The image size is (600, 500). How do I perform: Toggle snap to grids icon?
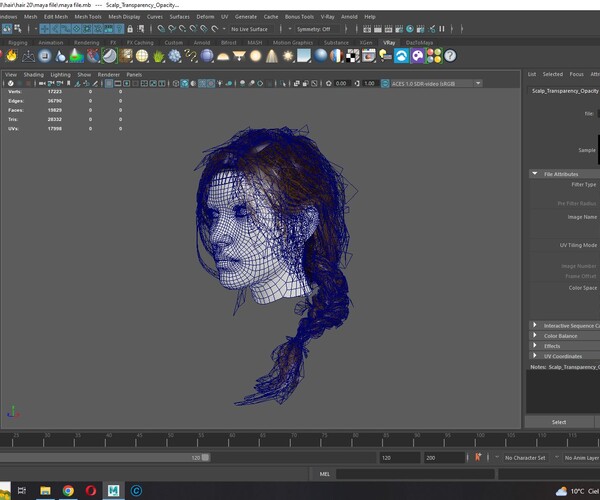click(x=161, y=29)
